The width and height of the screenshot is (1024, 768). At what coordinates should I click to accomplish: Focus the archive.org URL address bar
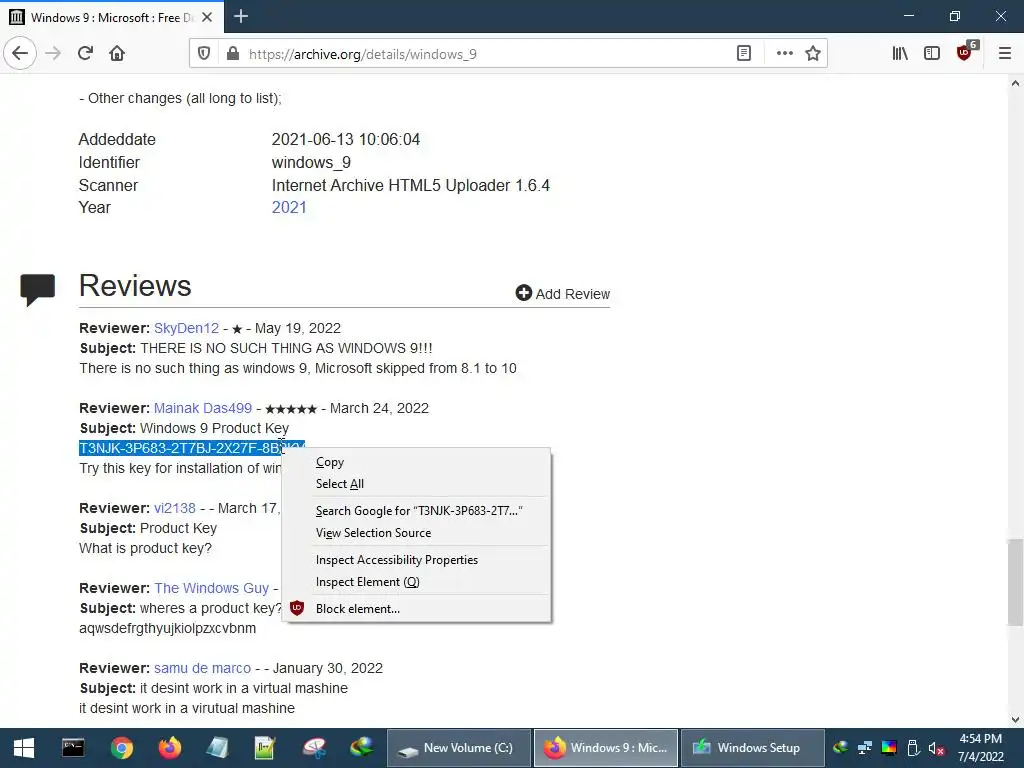point(483,54)
